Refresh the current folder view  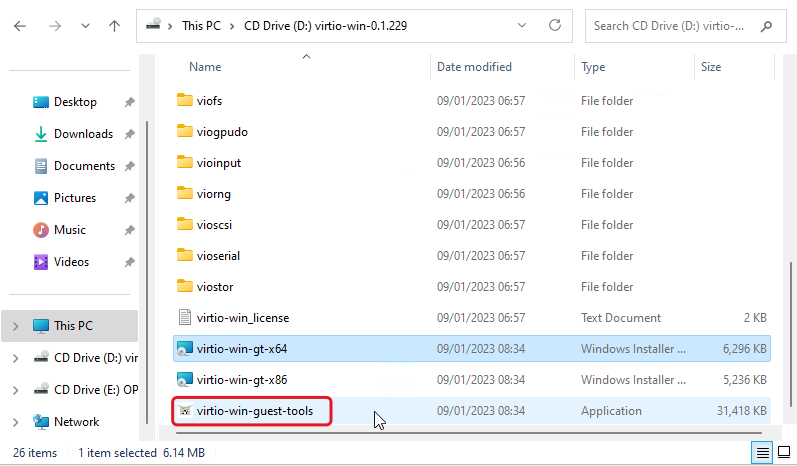tap(555, 26)
